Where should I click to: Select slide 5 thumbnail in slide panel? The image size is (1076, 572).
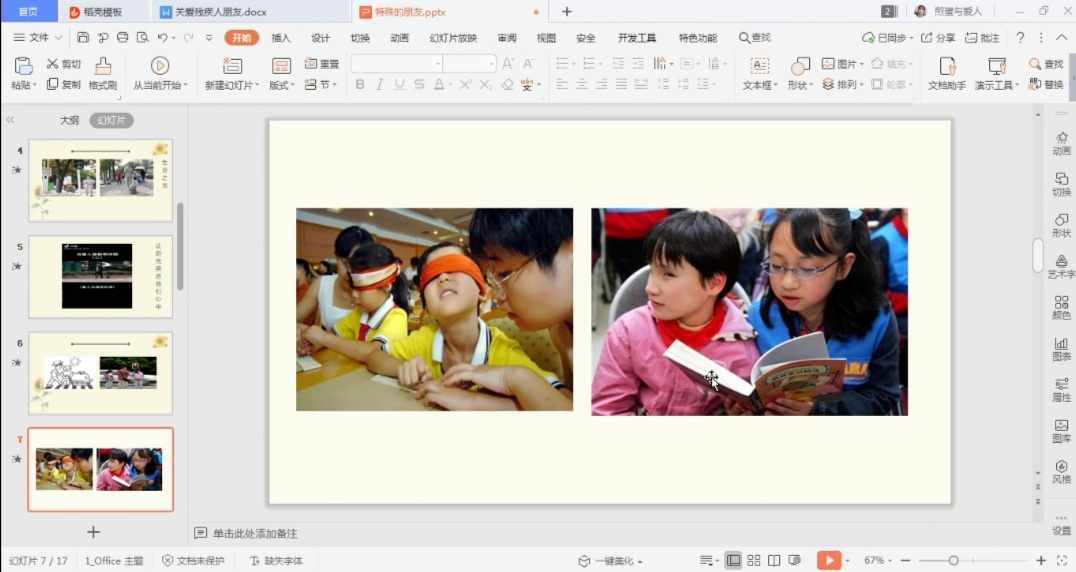pos(100,277)
